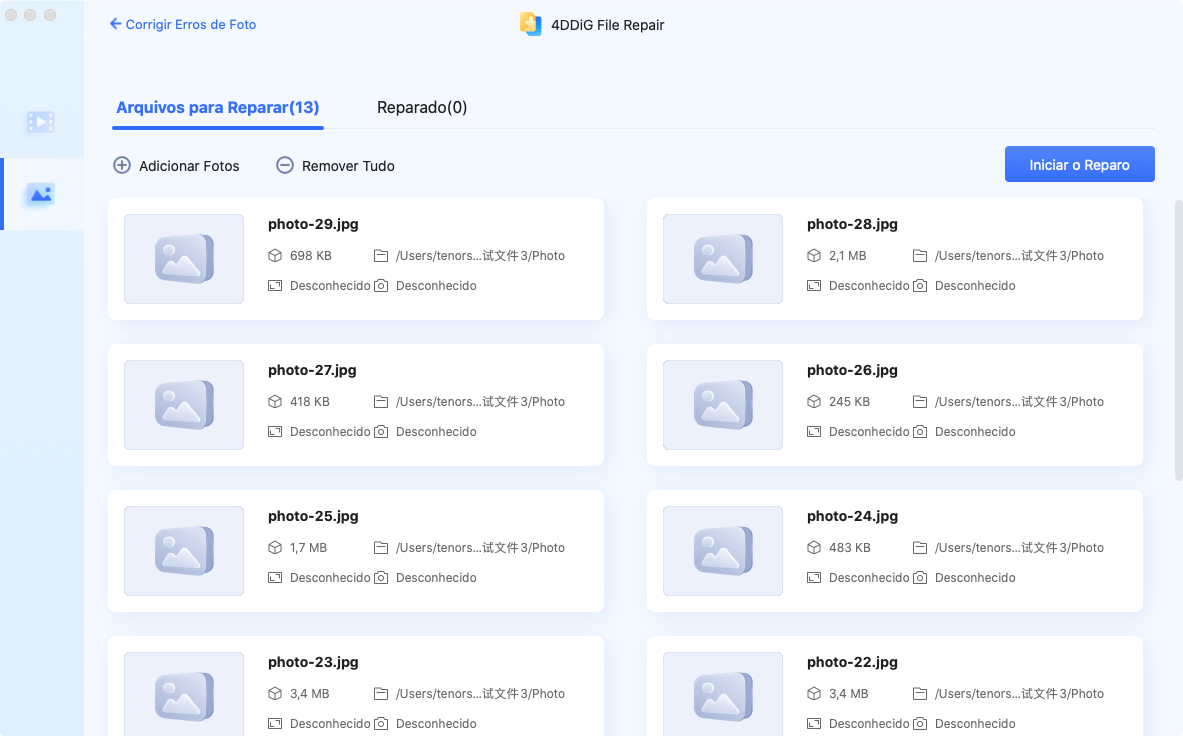Select photo-29.jpg thumbnail
Image resolution: width=1183 pixels, height=736 pixels.
coord(184,259)
